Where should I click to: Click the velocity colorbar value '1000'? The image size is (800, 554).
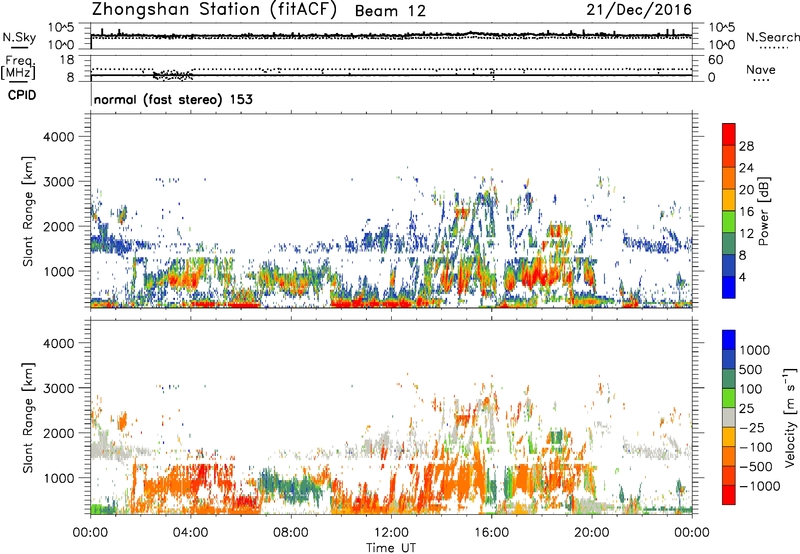754,350
